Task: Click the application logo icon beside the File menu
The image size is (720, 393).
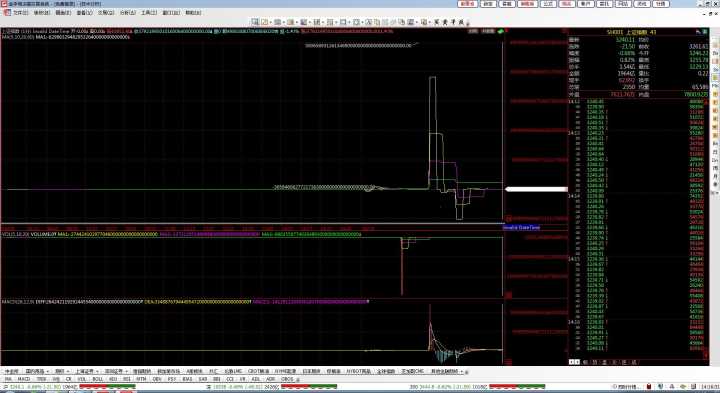Action: (6, 12)
